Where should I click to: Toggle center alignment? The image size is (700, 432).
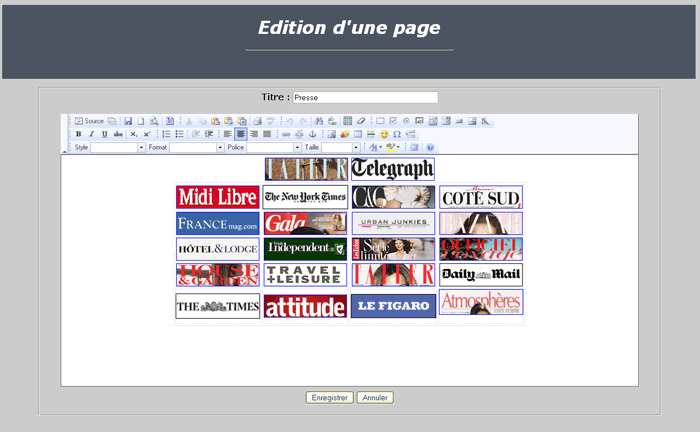[241, 134]
